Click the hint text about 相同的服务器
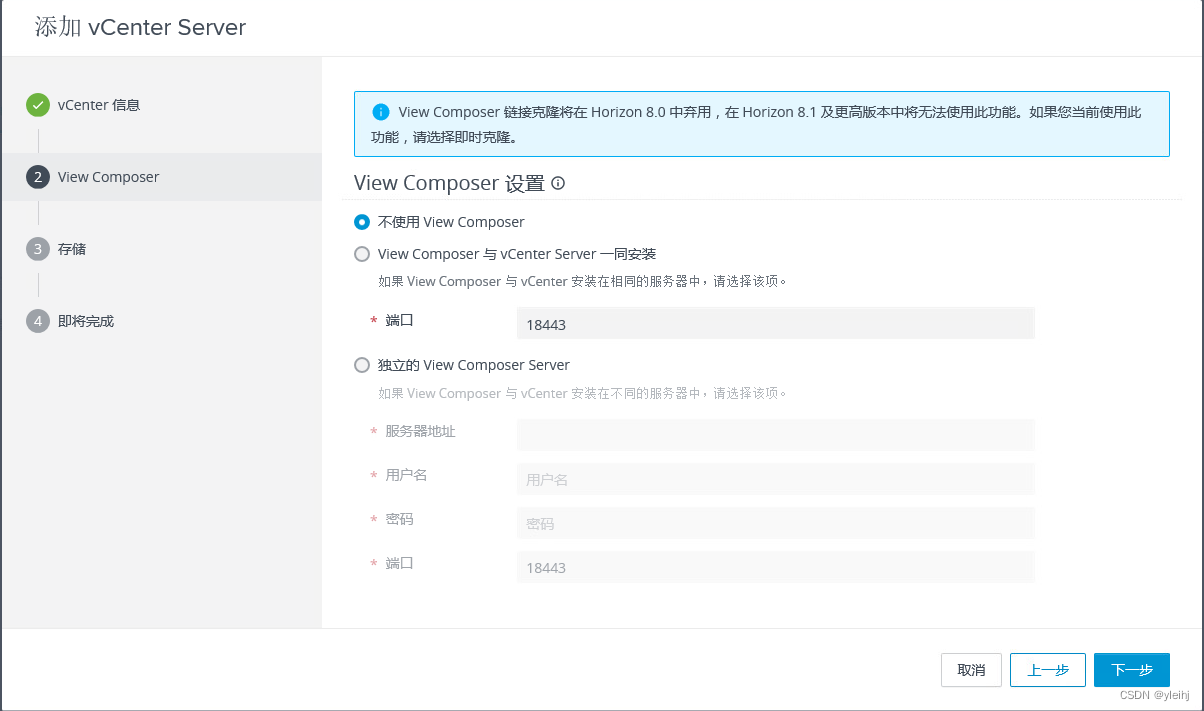Image resolution: width=1204 pixels, height=711 pixels. click(x=582, y=282)
